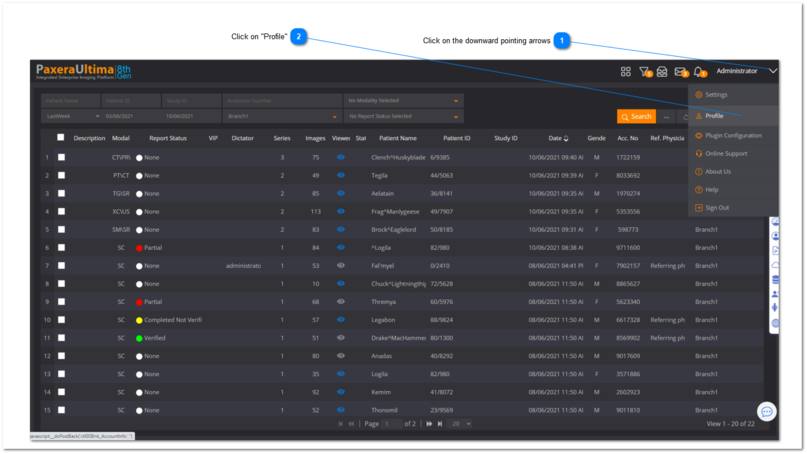
Task: Select the checkbox for row 7
Action: [61, 266]
